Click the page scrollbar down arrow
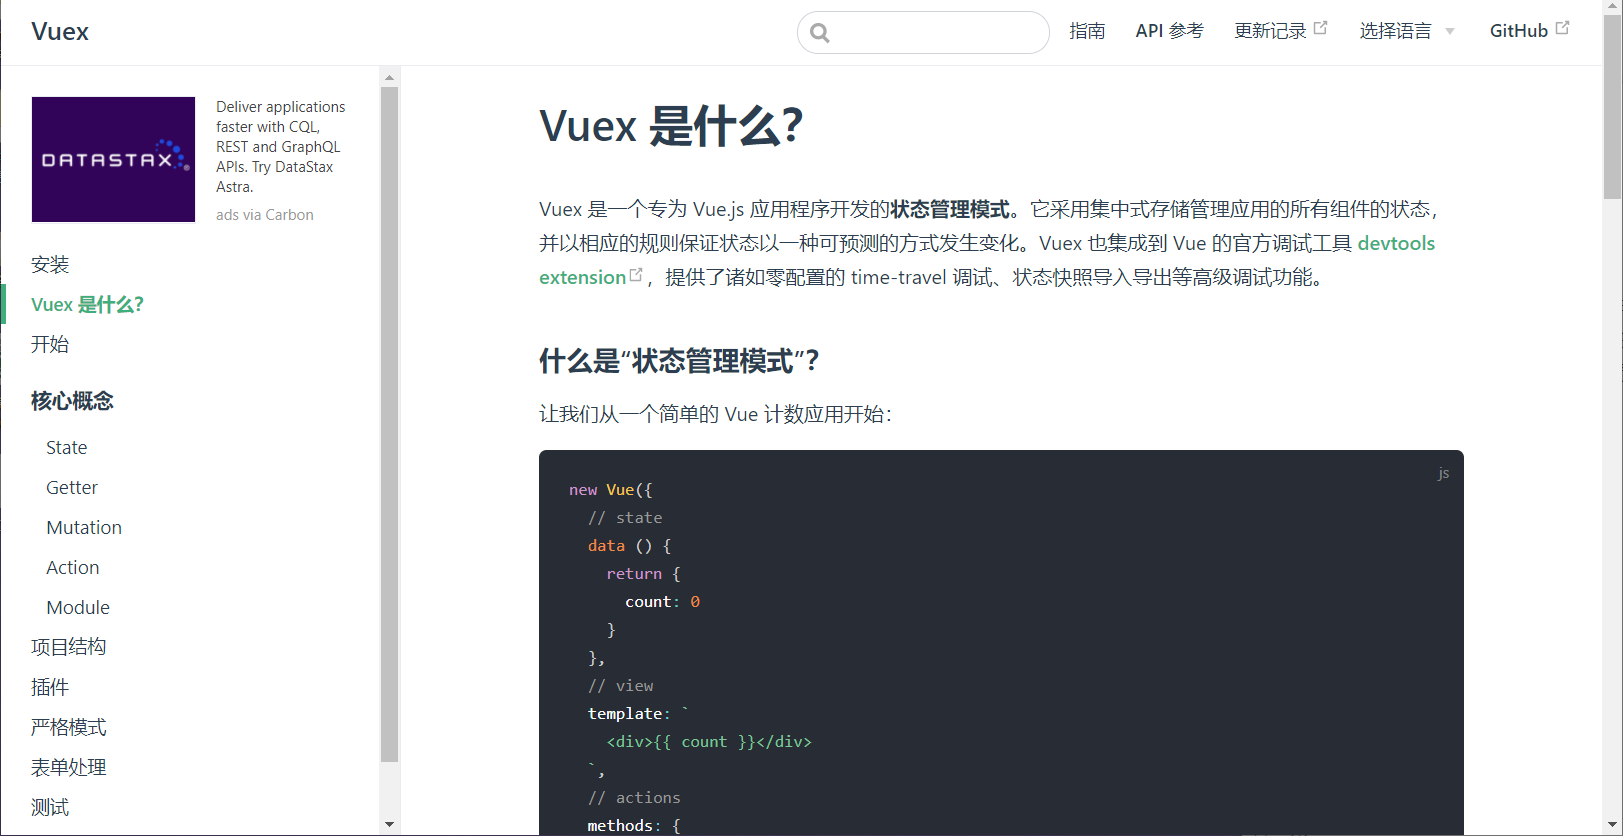The image size is (1623, 836). point(1612,826)
